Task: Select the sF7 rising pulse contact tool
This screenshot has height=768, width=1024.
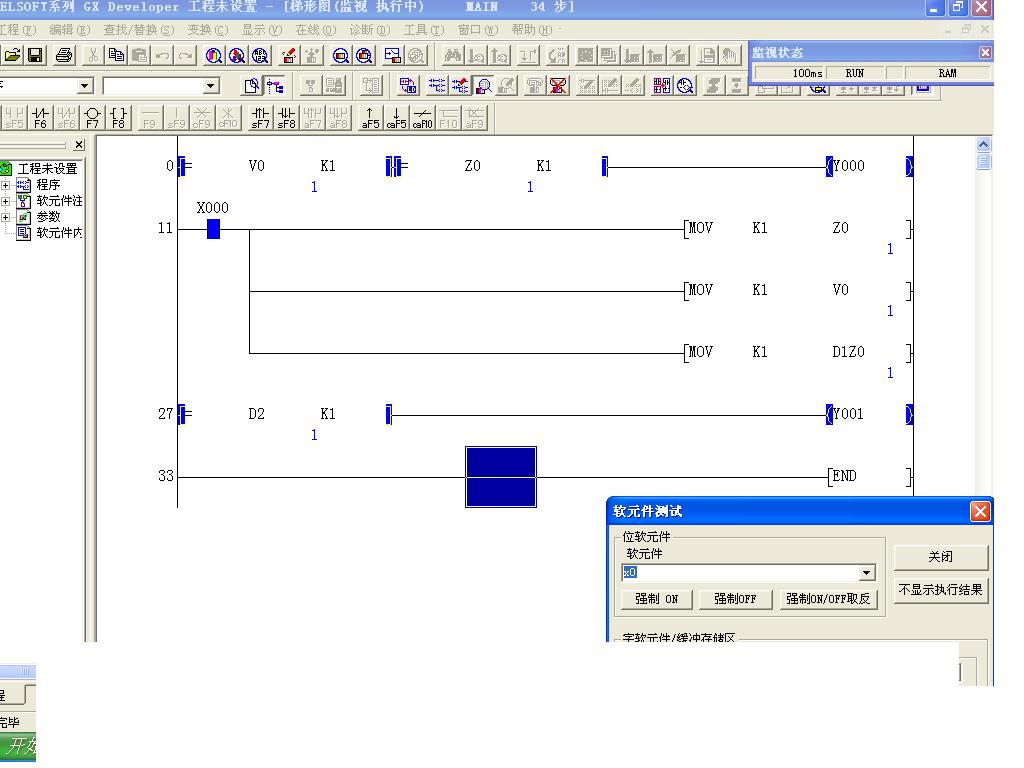Action: coord(260,118)
